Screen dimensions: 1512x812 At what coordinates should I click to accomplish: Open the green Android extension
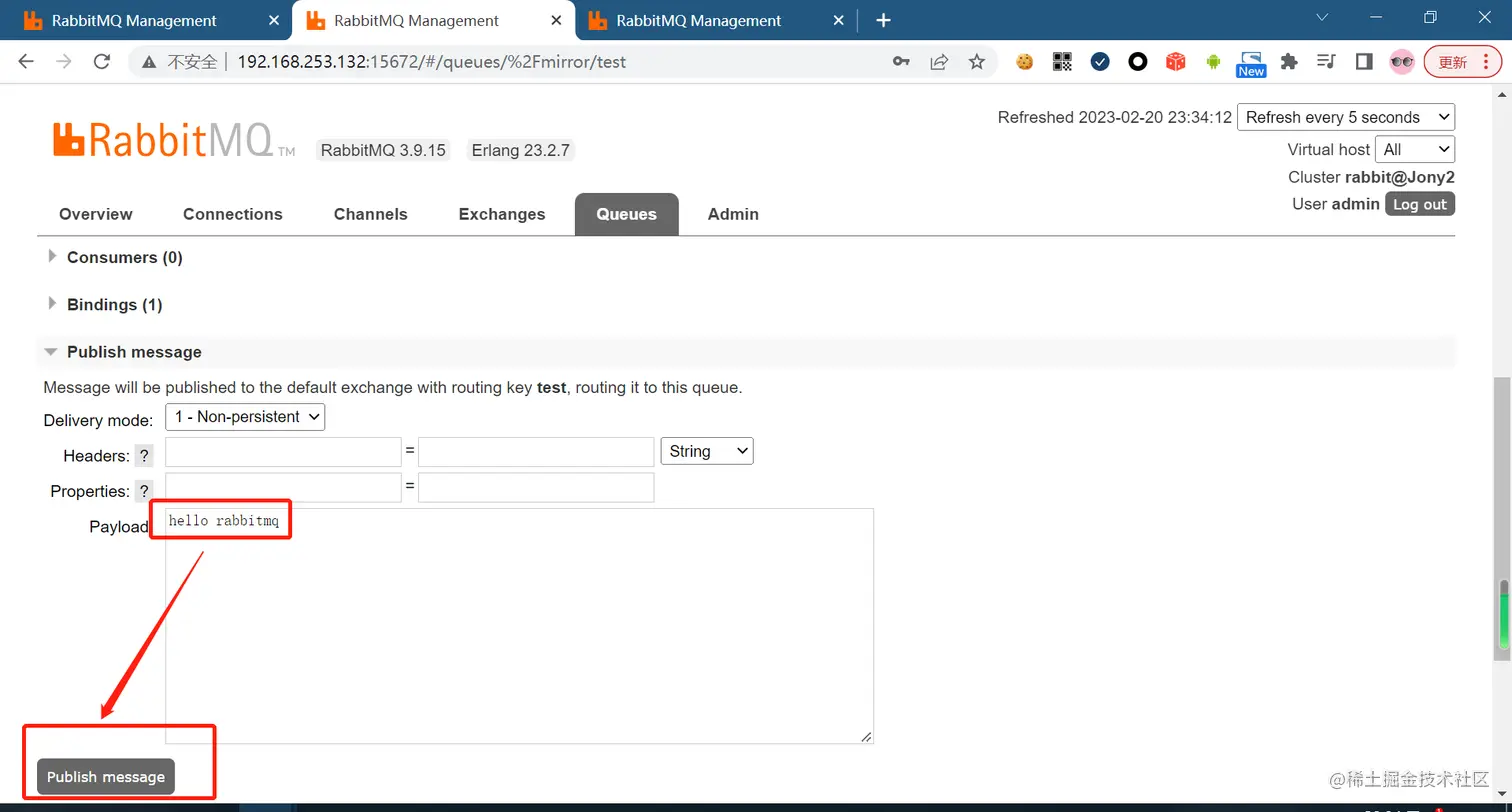click(x=1213, y=62)
